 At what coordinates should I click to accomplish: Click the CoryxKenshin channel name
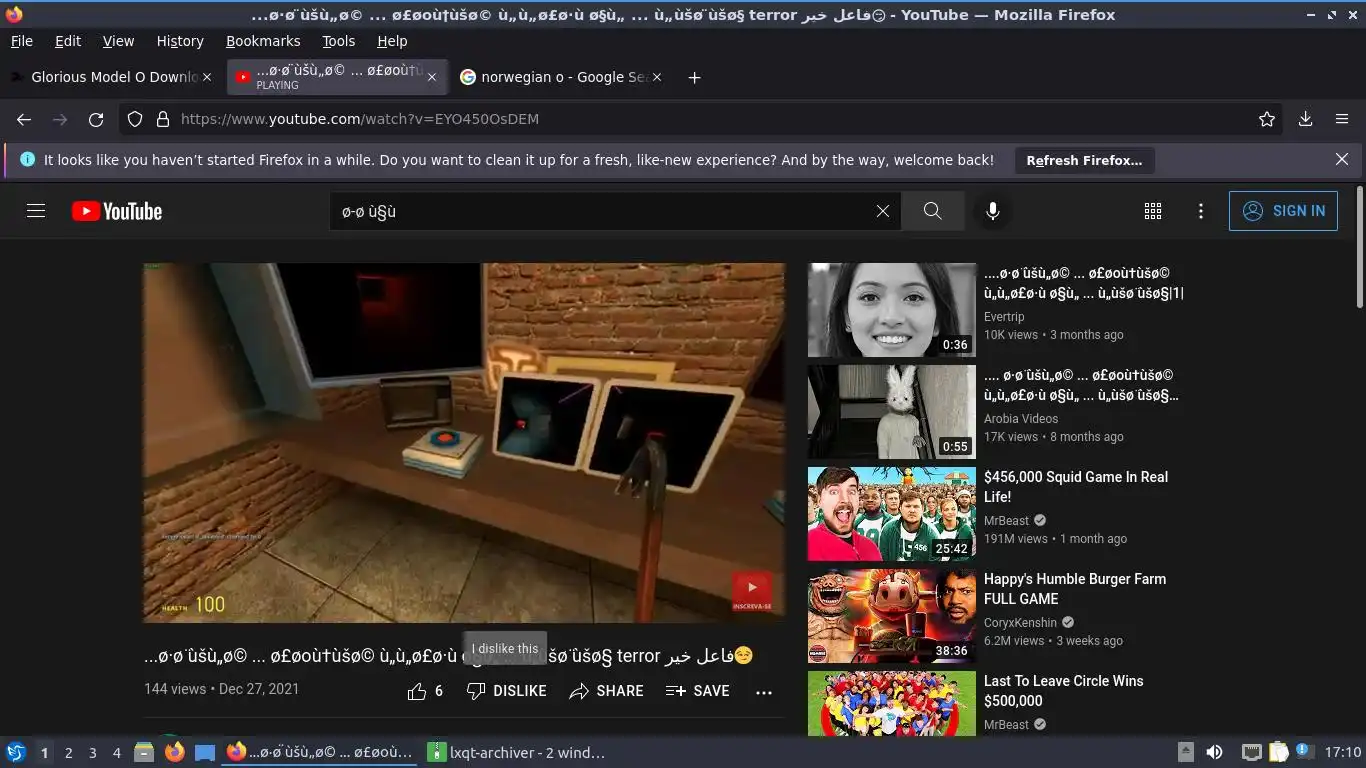(x=1020, y=623)
